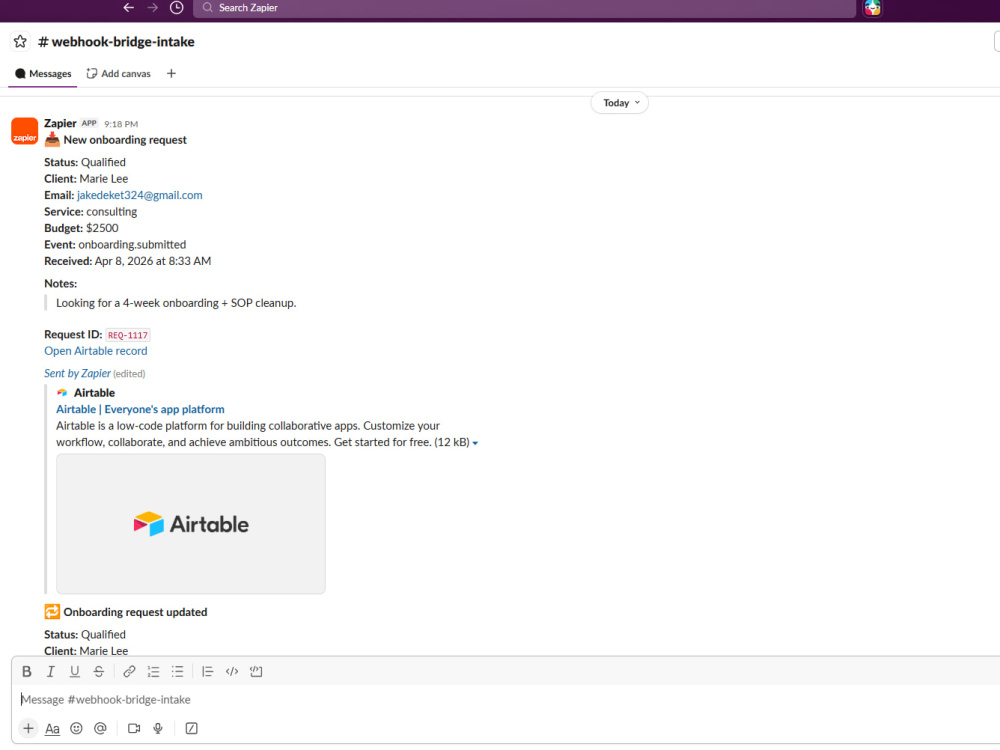The height and width of the screenshot is (750, 1000).
Task: Open the Zapier sender name
Action: click(60, 123)
